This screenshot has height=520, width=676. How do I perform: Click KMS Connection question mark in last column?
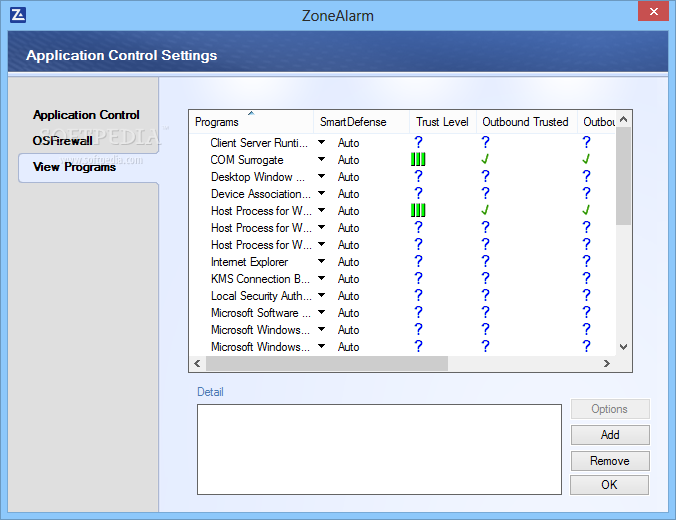coord(586,279)
